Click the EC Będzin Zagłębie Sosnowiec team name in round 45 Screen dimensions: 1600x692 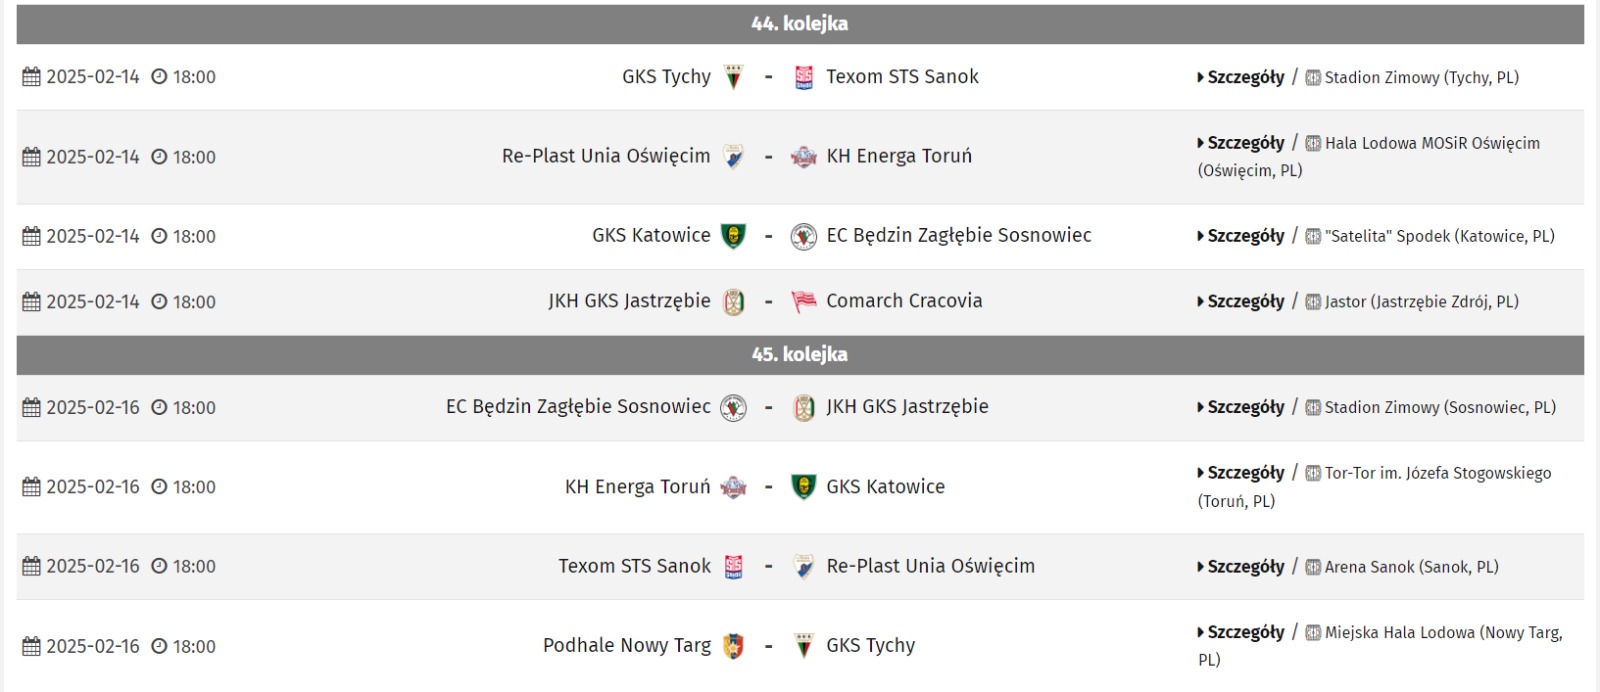[x=578, y=407]
